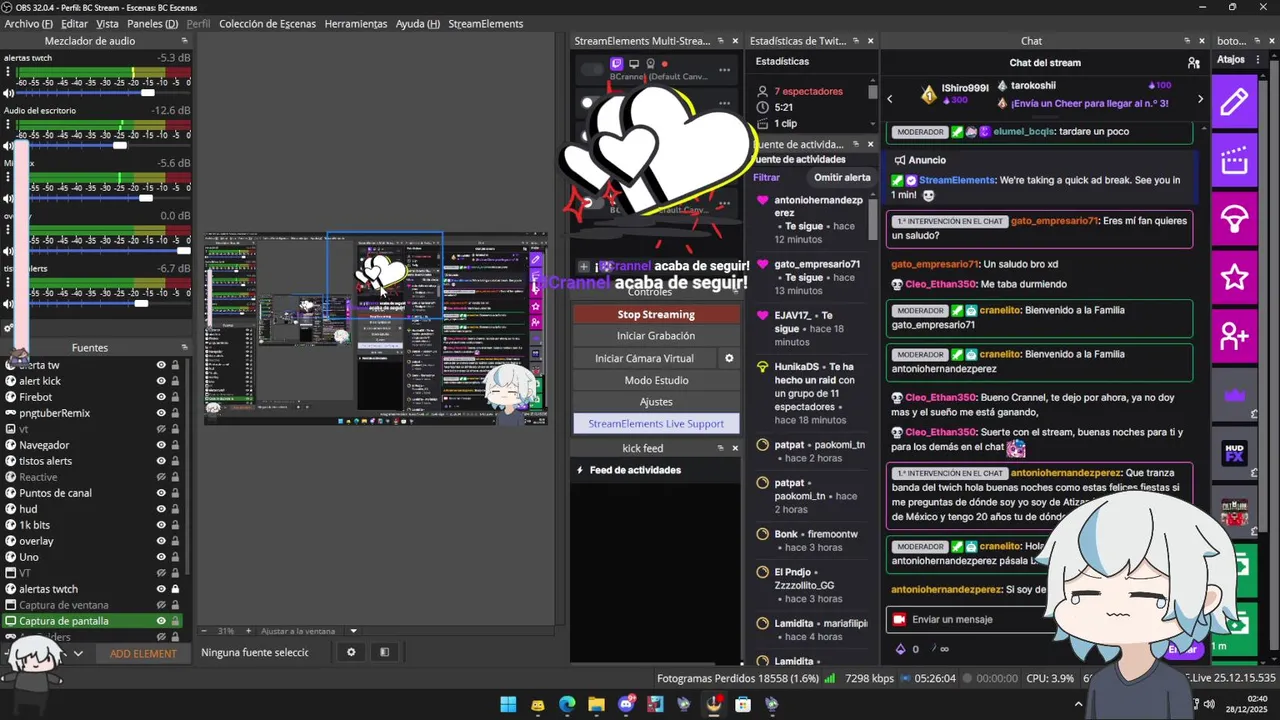Image resolution: width=1280 pixels, height=720 pixels.
Task: Hide the Firebot source
Action: (161, 397)
